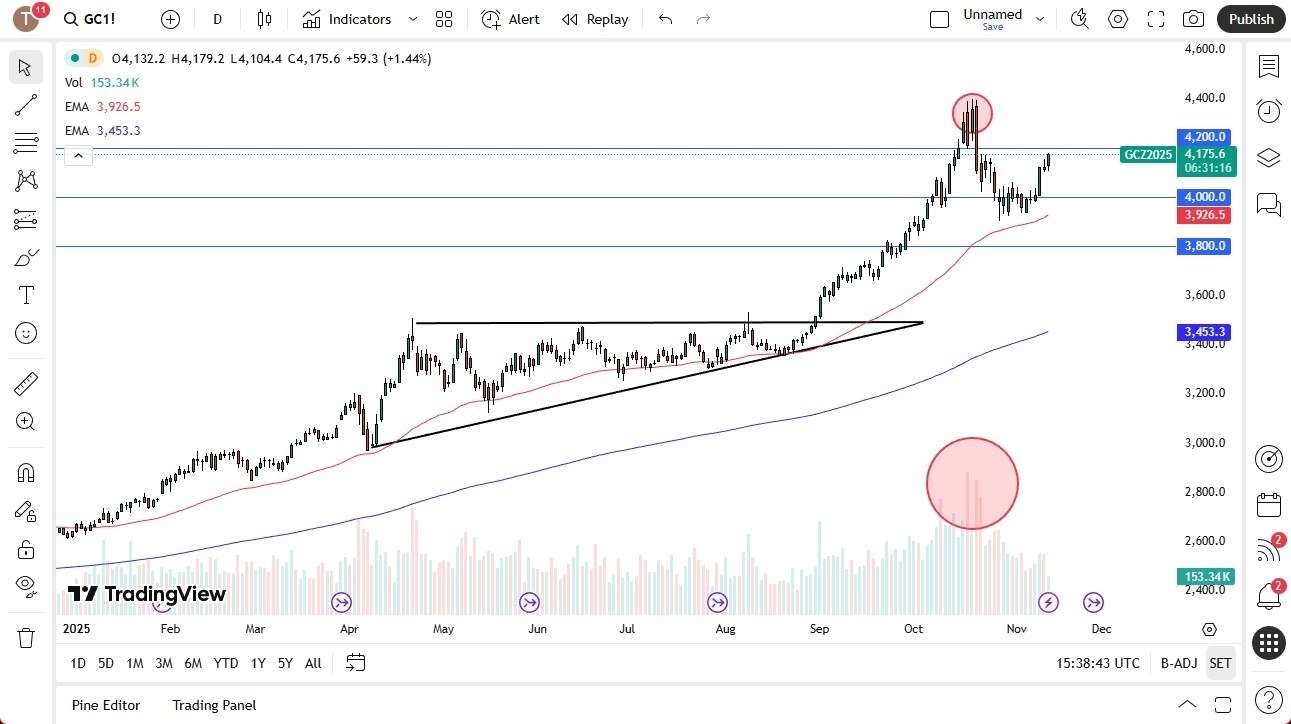
Task: Start bar Replay mode
Action: [595, 19]
